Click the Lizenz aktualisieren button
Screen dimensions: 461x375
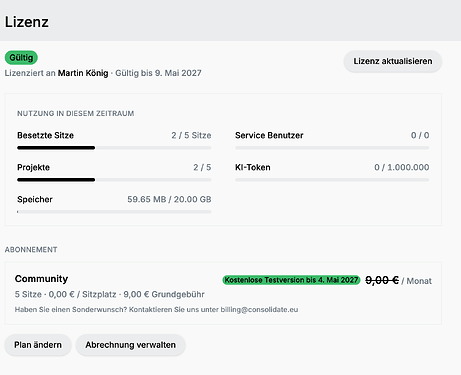393,61
